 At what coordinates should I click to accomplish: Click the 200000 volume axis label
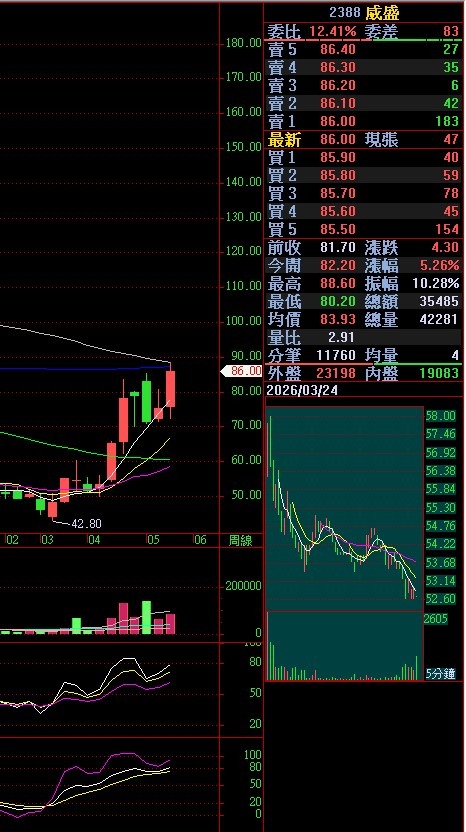tap(244, 586)
